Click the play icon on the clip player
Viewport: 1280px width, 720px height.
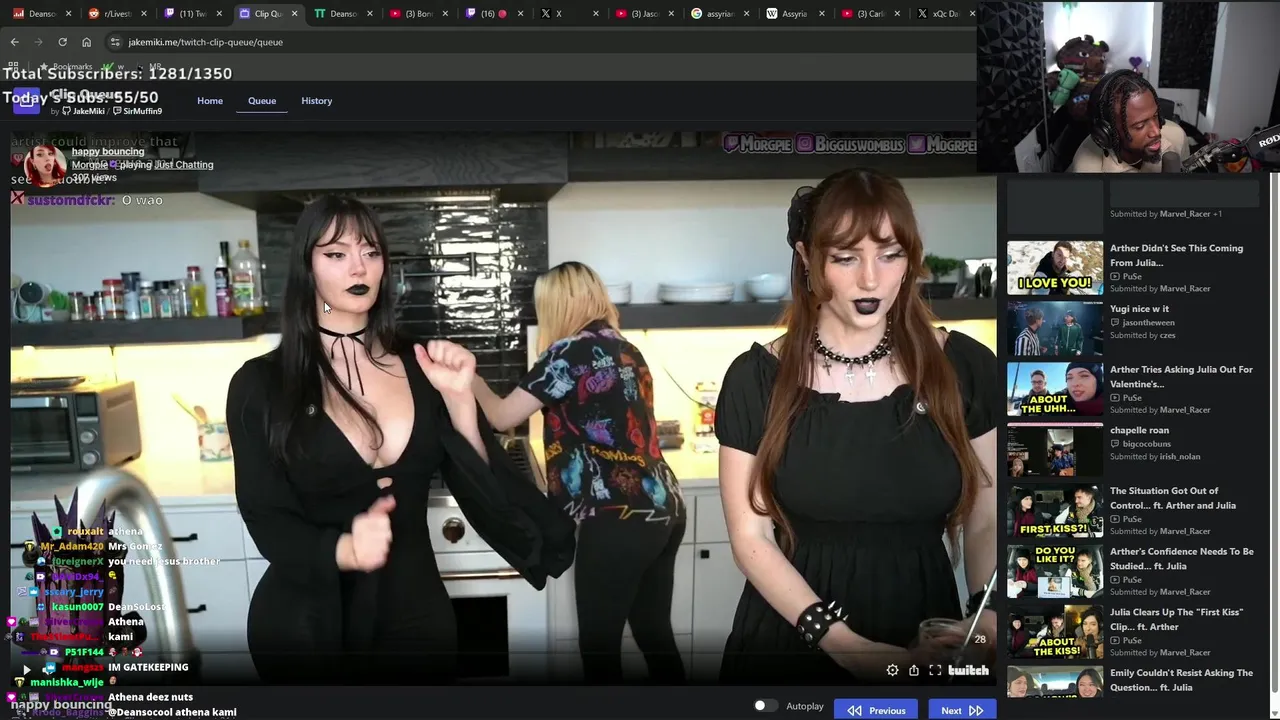[26, 670]
